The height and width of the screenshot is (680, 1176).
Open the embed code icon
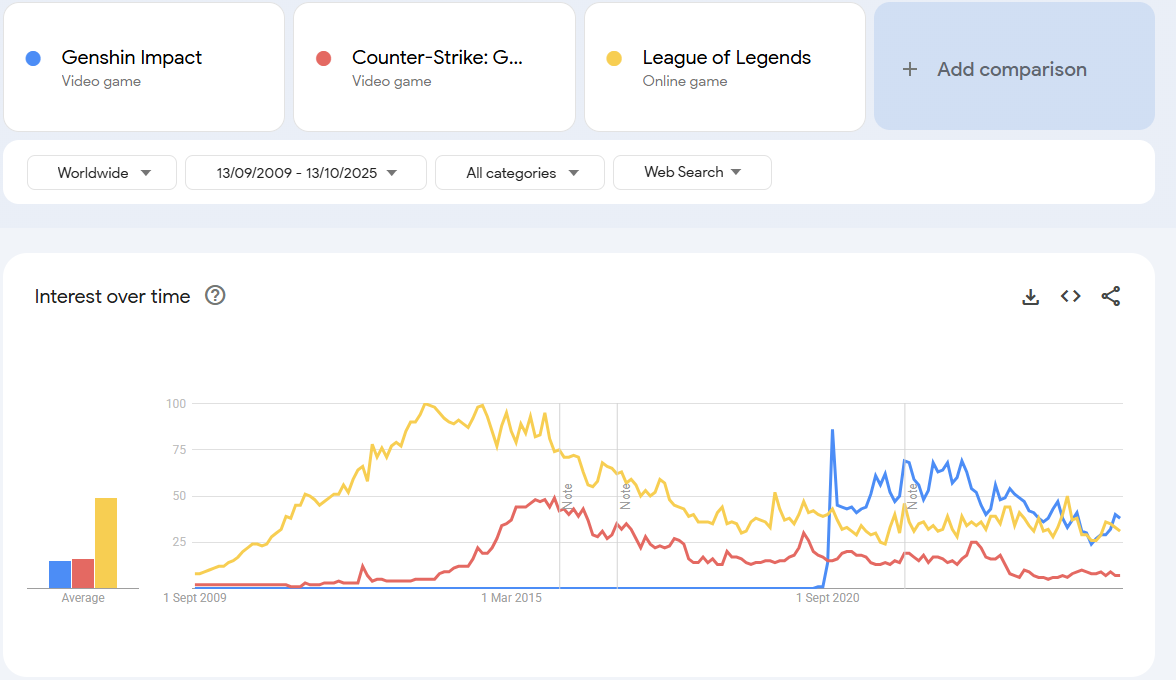(1070, 296)
